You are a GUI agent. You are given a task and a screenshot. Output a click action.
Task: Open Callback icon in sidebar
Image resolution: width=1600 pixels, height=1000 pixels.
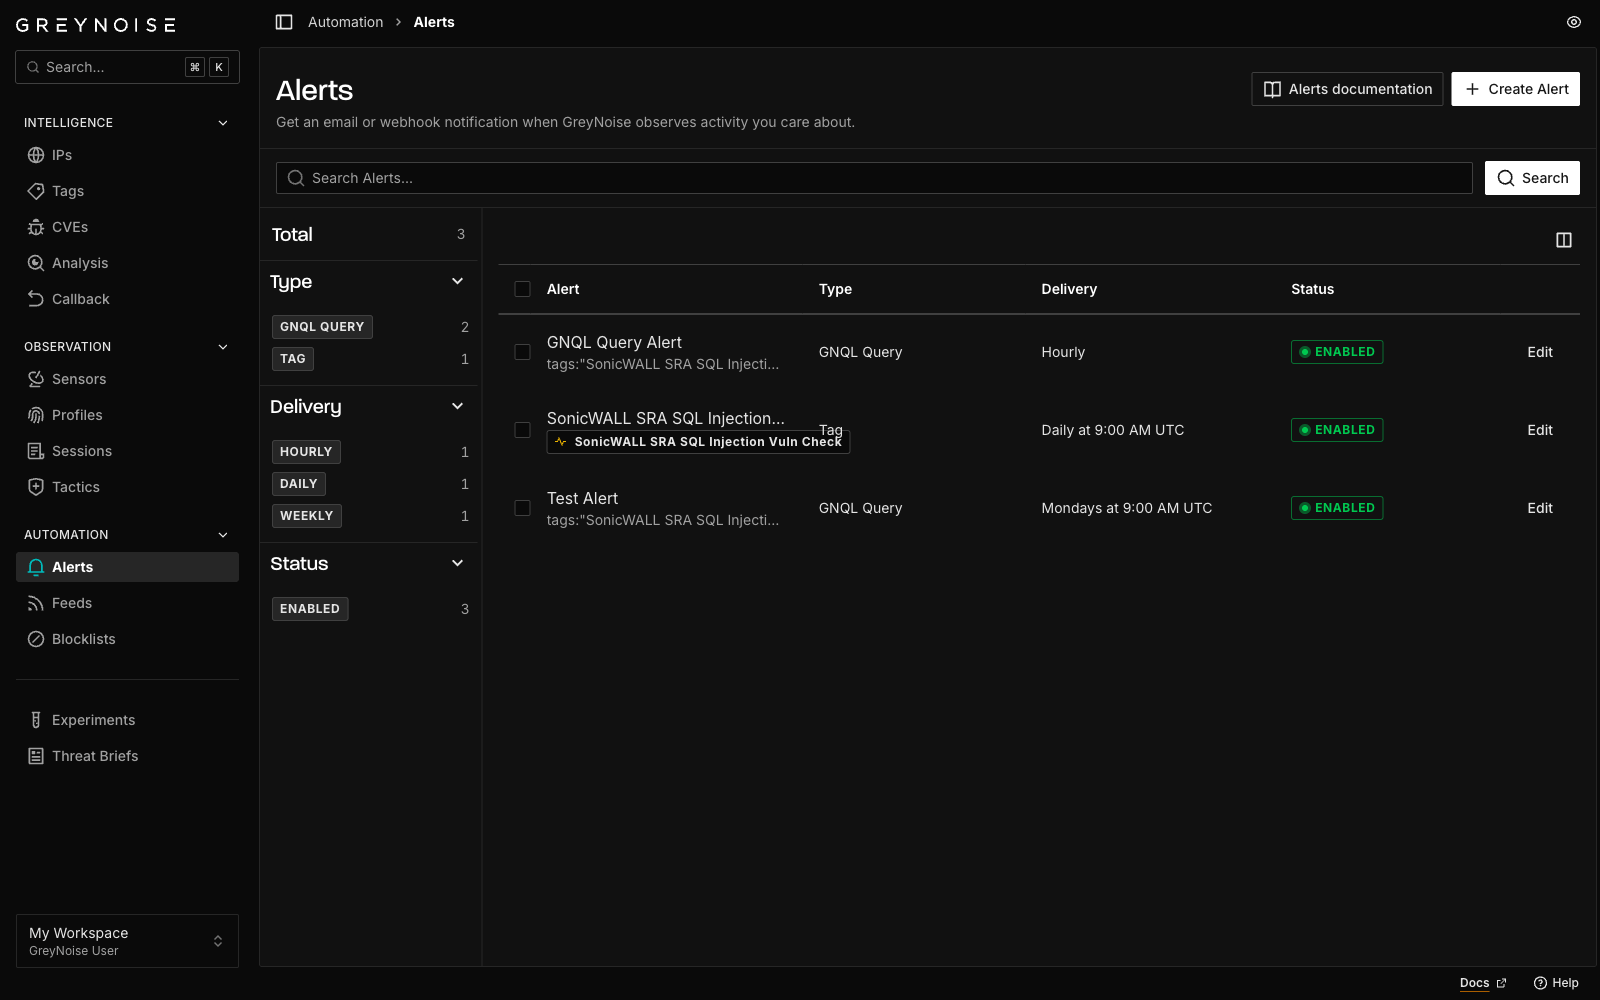coord(36,299)
